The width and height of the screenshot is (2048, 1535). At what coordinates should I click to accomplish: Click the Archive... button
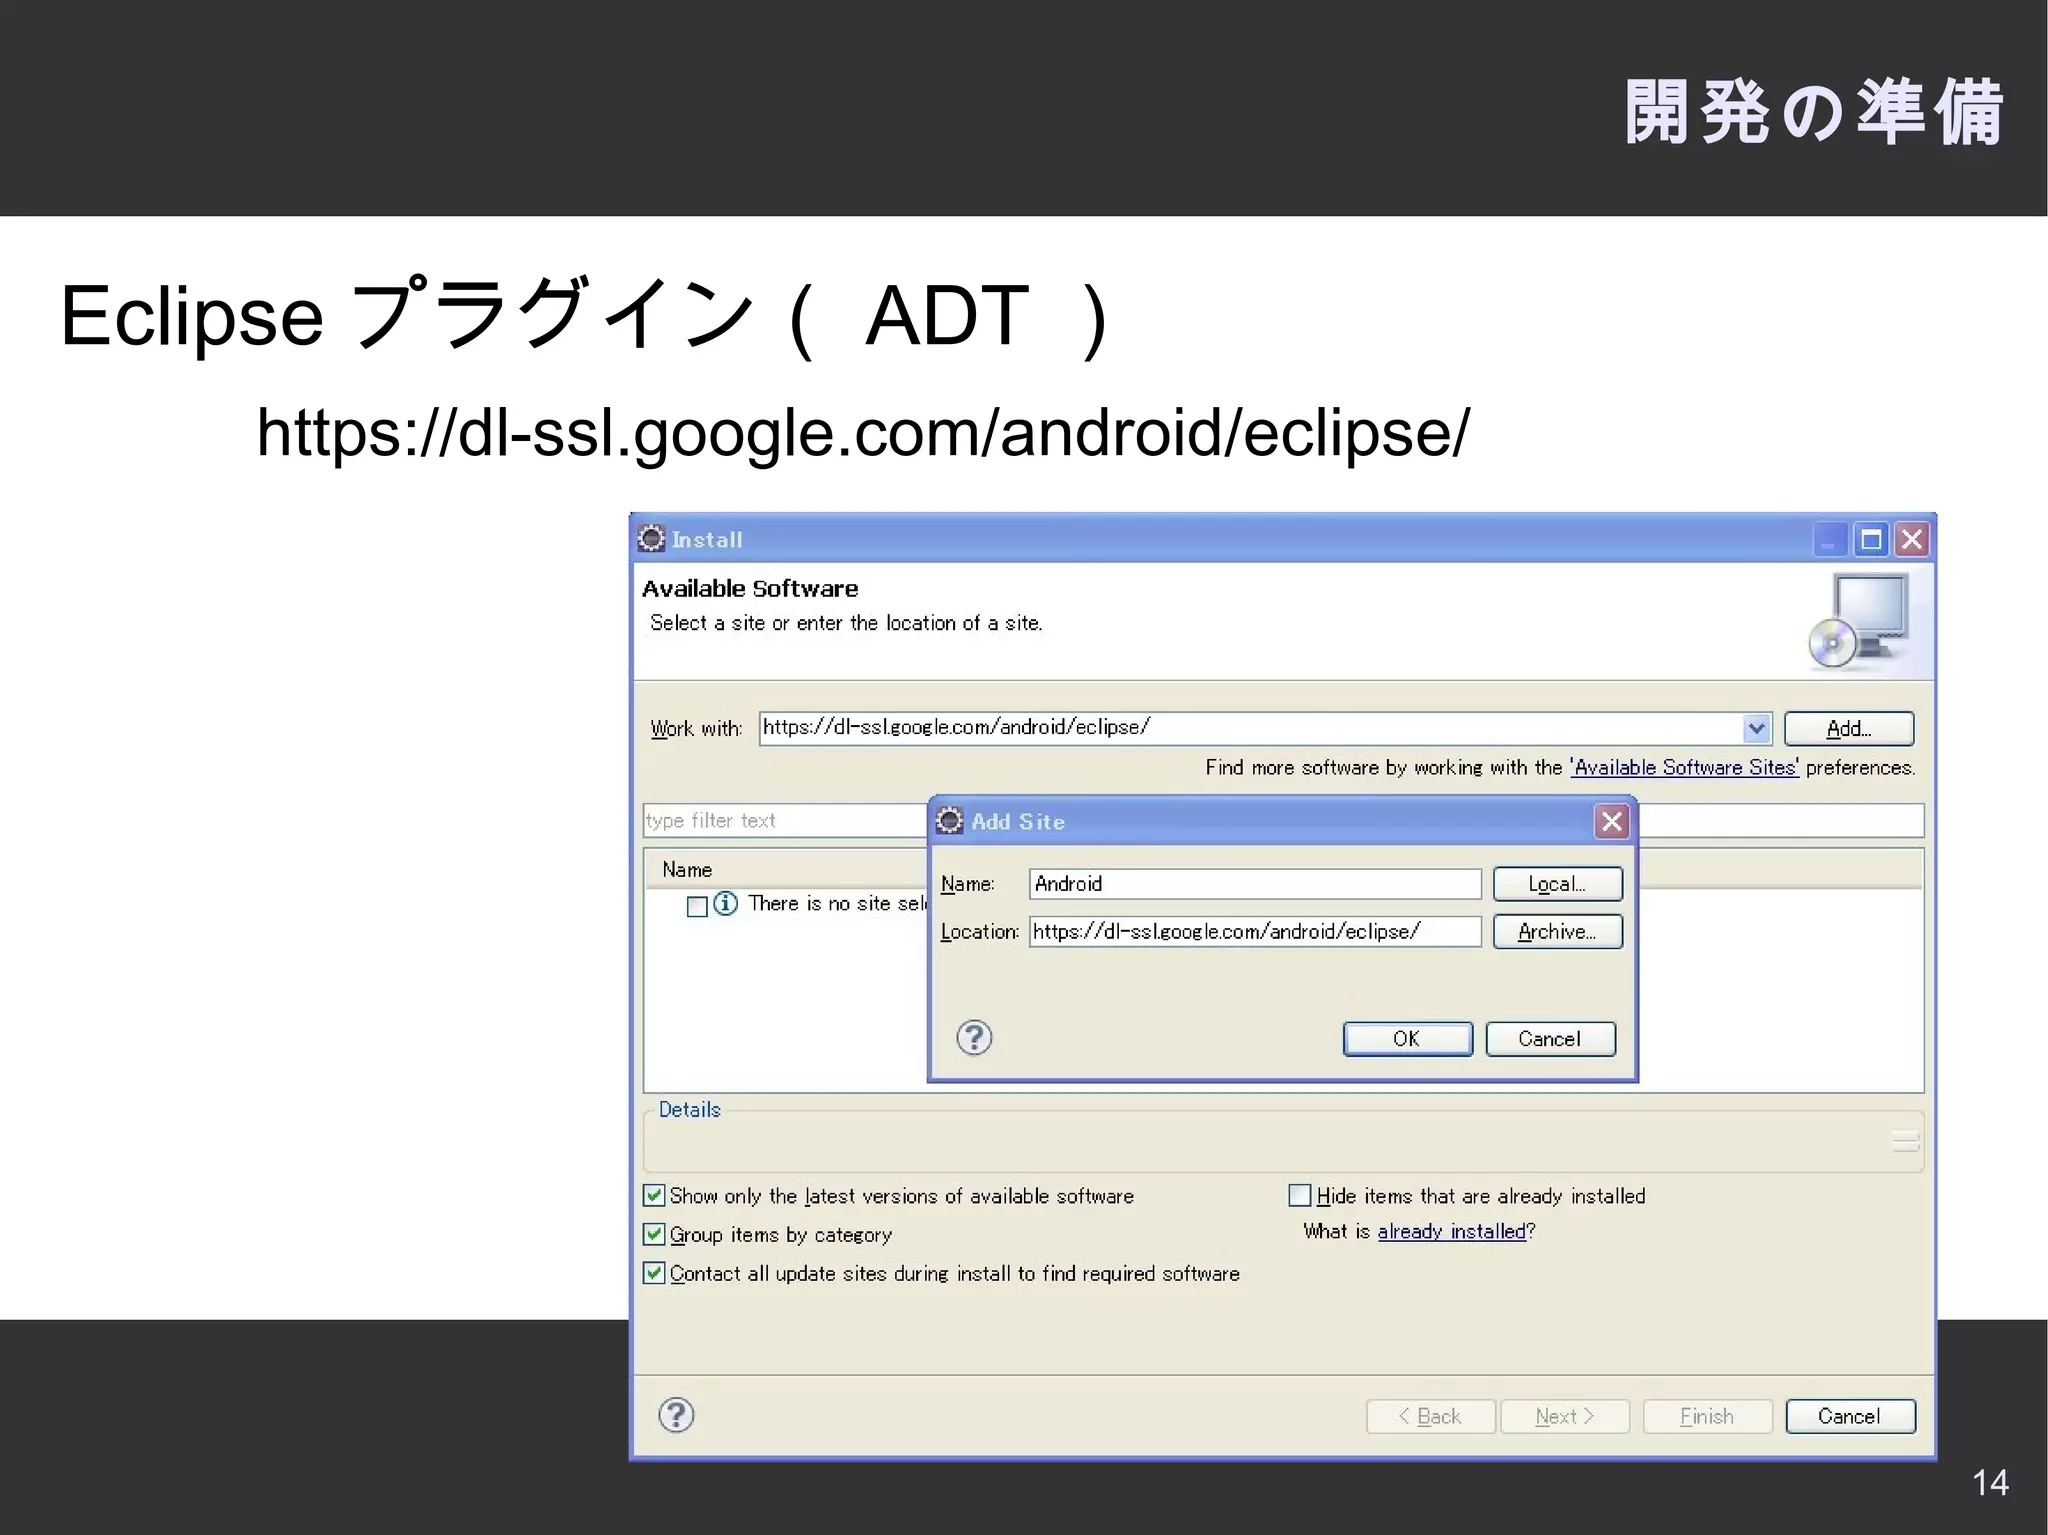pyautogui.click(x=1557, y=932)
